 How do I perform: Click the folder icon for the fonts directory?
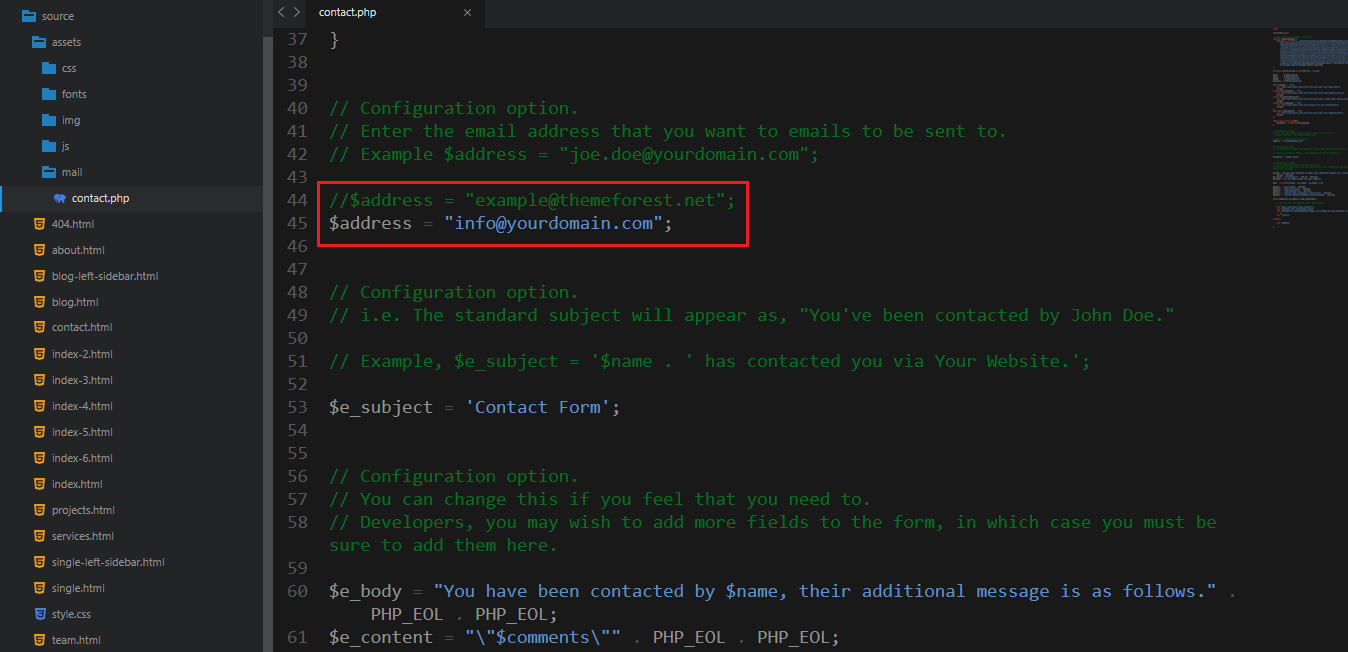pyautogui.click(x=50, y=94)
